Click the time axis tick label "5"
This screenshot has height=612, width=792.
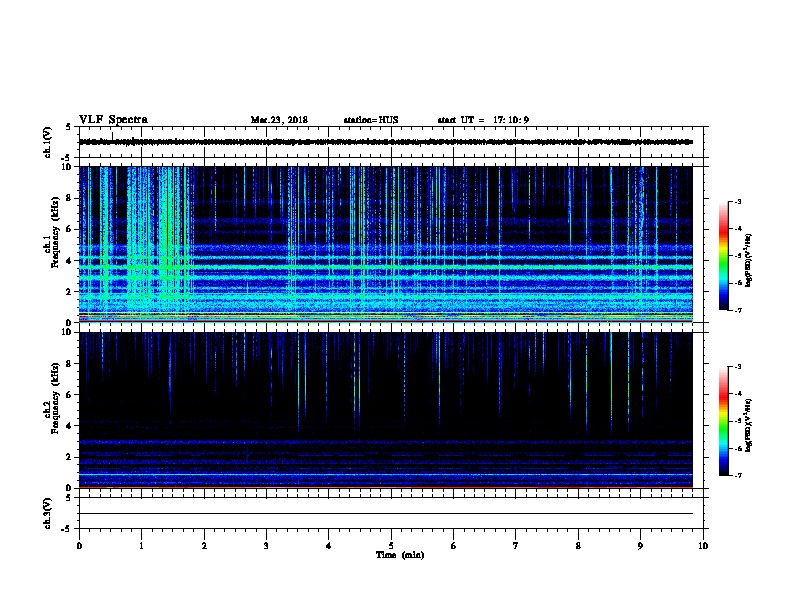click(x=391, y=546)
